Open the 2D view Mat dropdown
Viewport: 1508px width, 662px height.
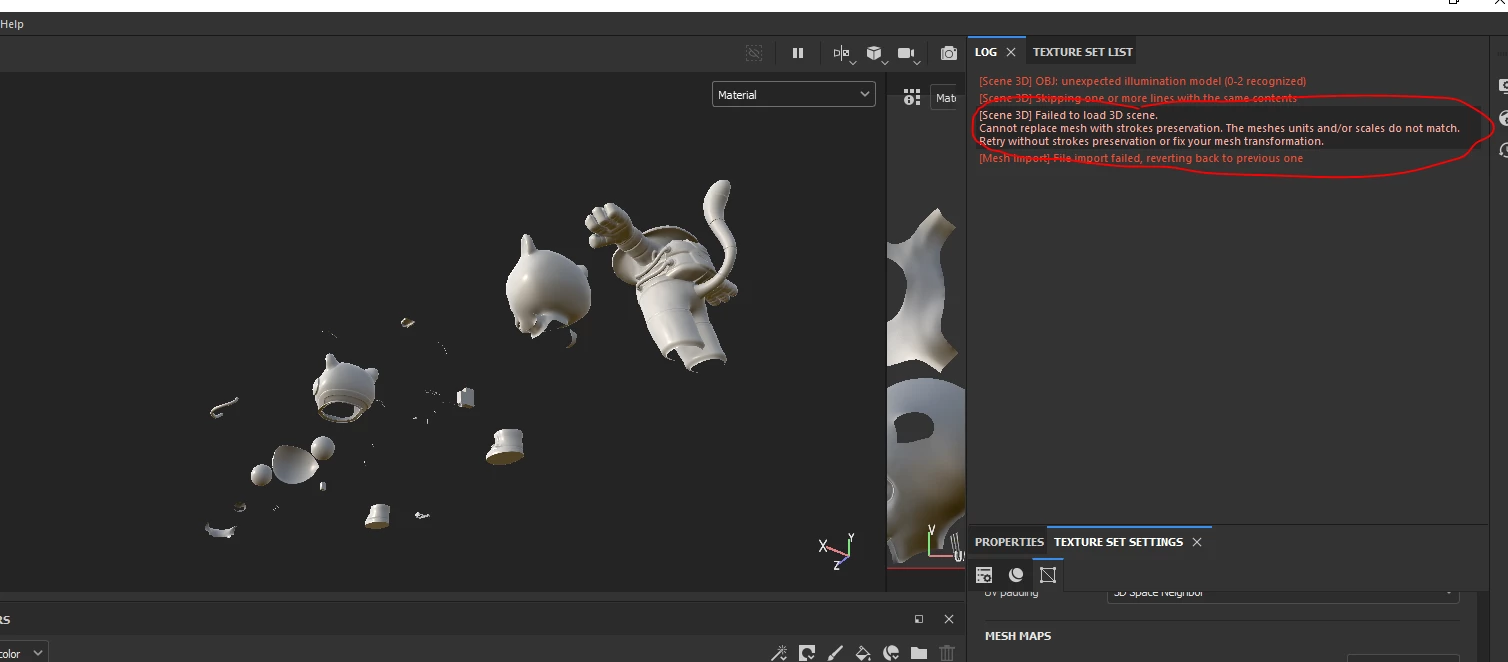pos(945,97)
